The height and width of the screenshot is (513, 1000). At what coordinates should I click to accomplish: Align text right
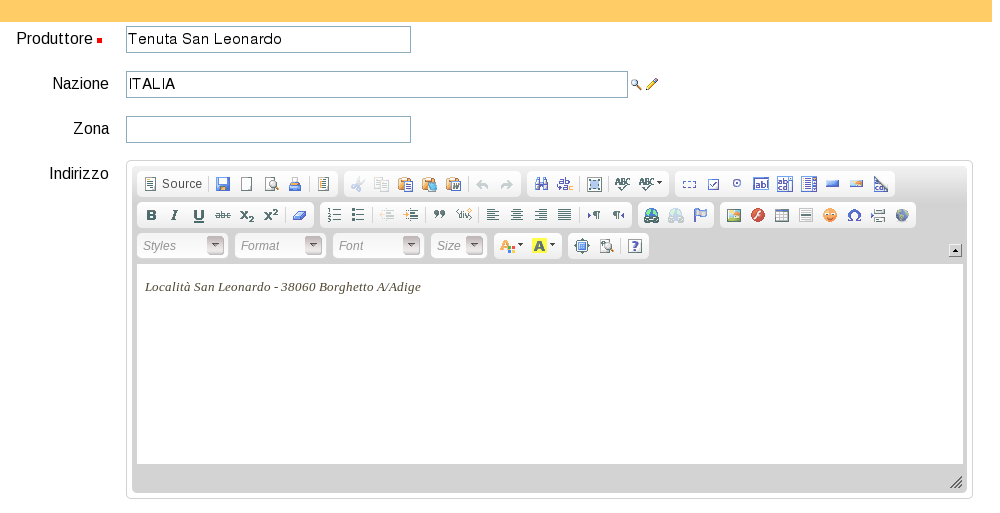[541, 215]
